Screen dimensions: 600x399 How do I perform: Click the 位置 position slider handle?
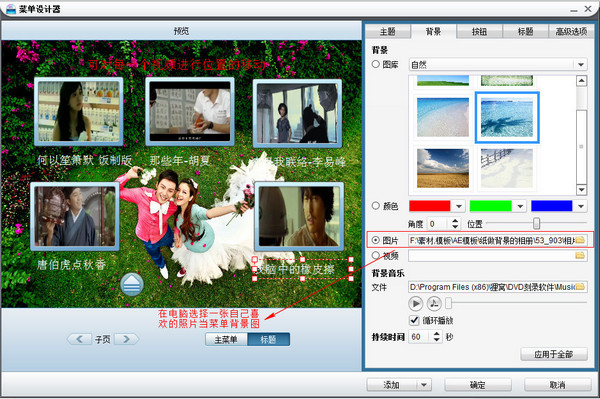[536, 223]
